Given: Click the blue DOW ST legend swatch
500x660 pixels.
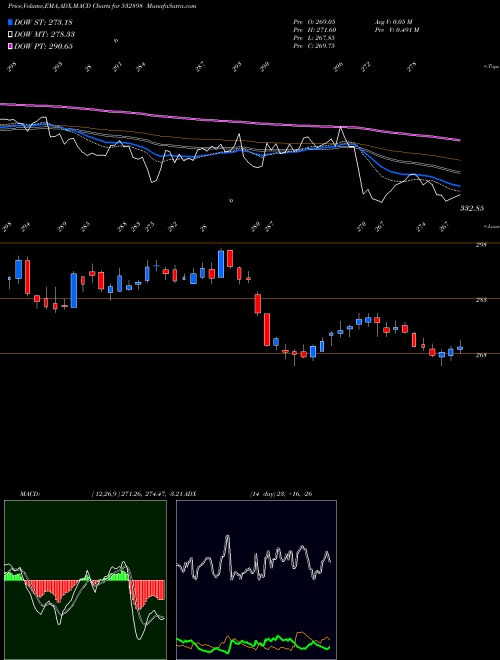Looking at the screenshot, I should 10,22.
